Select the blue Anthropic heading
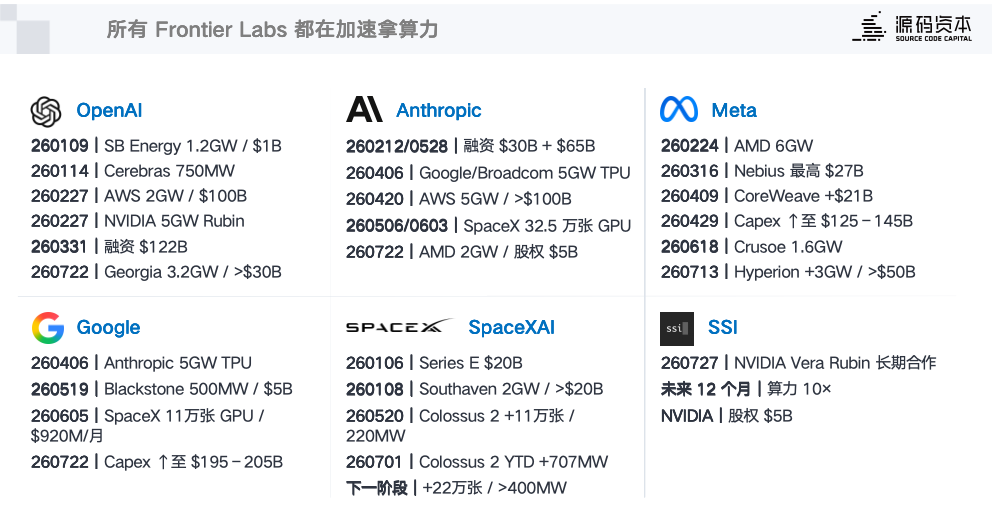 (439, 111)
